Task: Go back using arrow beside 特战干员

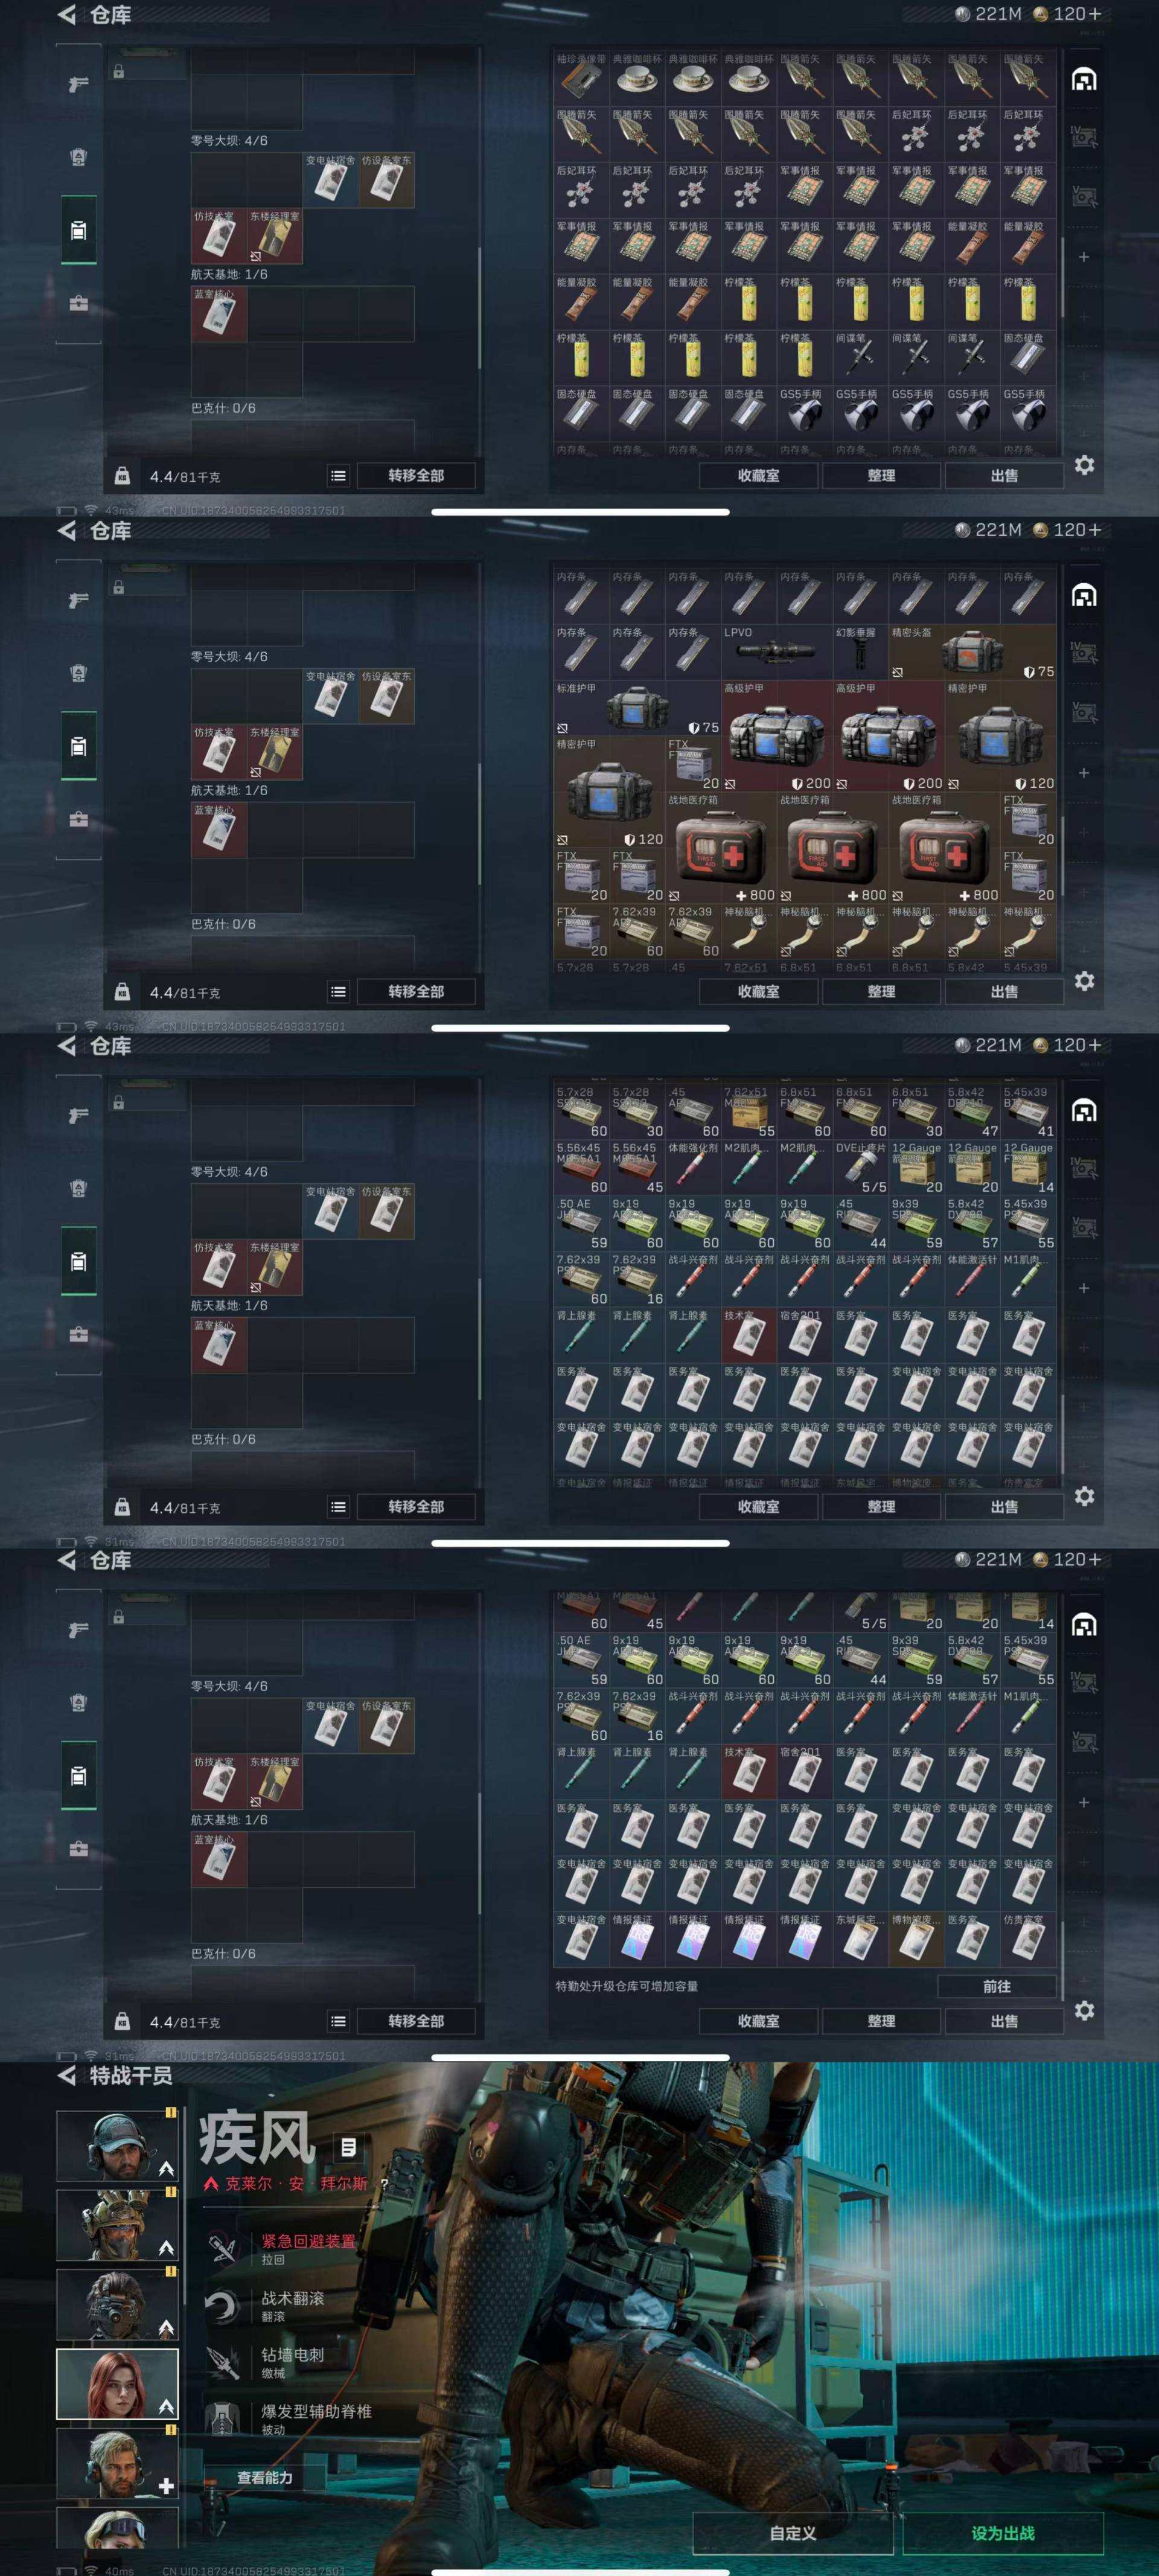Action: pos(67,2075)
